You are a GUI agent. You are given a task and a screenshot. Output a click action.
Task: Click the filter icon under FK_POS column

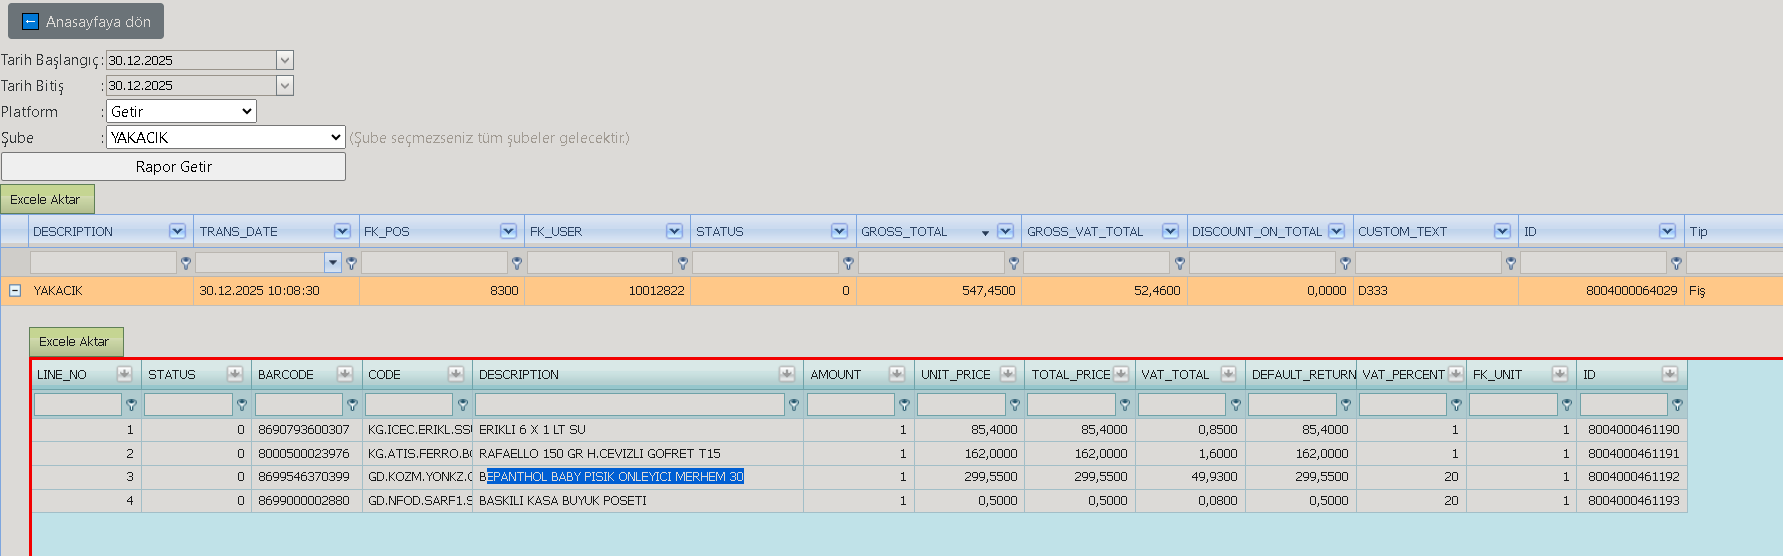[517, 263]
